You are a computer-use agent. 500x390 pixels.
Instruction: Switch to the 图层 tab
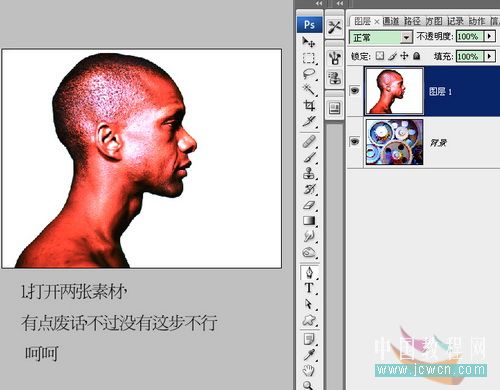(362, 21)
